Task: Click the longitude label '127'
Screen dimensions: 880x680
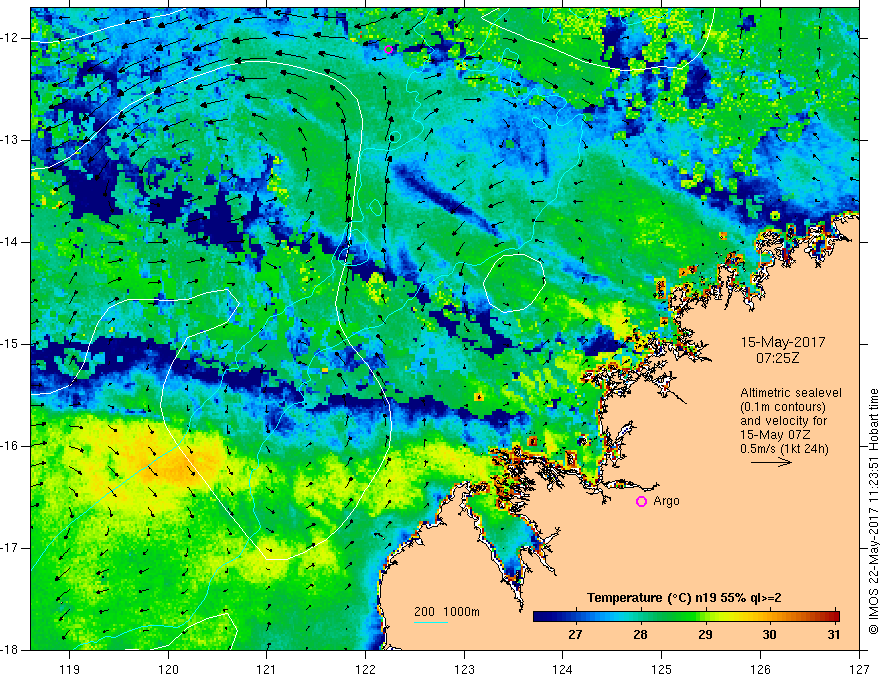Action: (x=859, y=669)
